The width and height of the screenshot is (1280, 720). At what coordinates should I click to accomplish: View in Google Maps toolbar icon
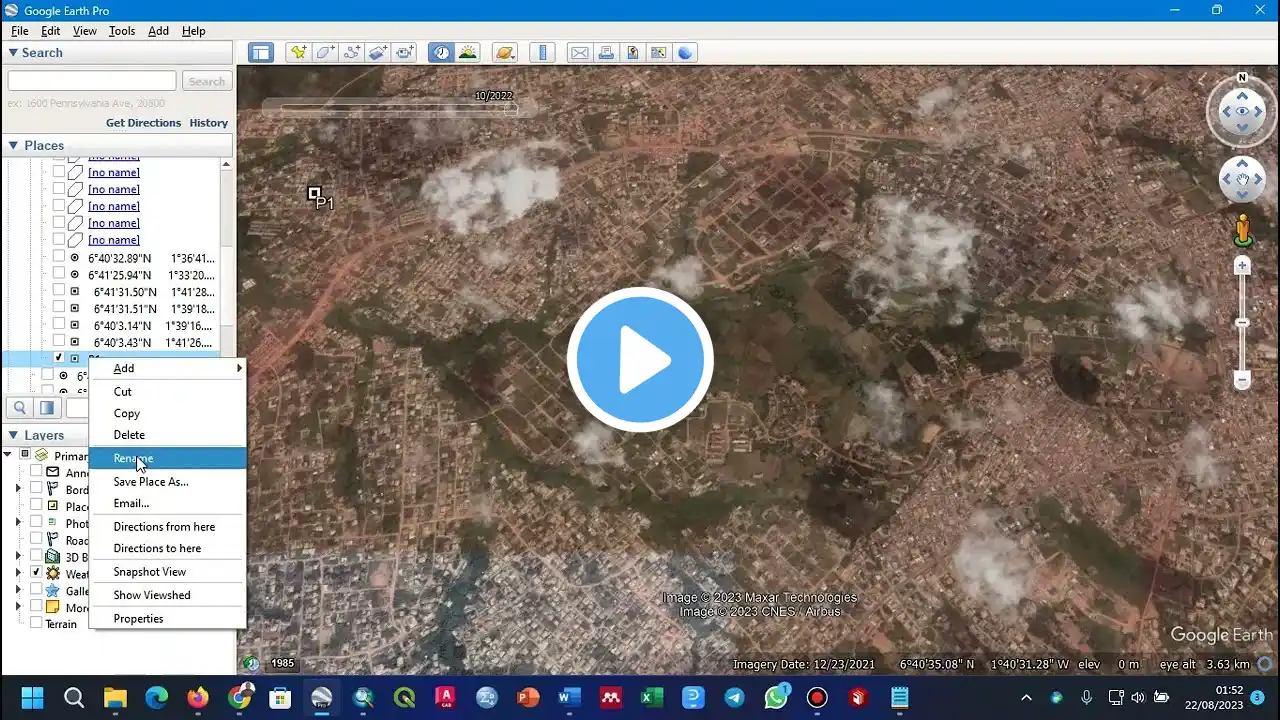[x=659, y=53]
